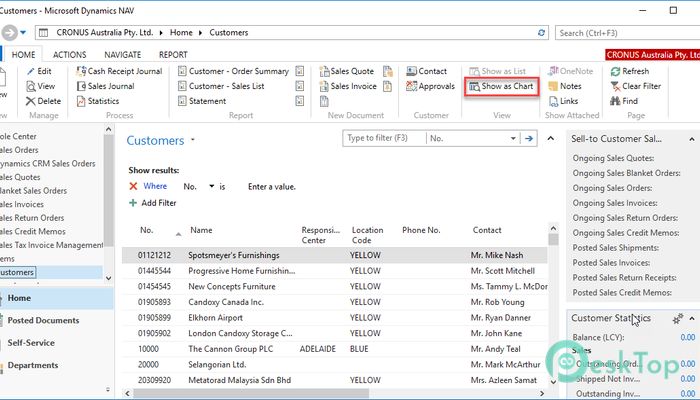
Task: Open the Sales Journal
Action: (105, 86)
